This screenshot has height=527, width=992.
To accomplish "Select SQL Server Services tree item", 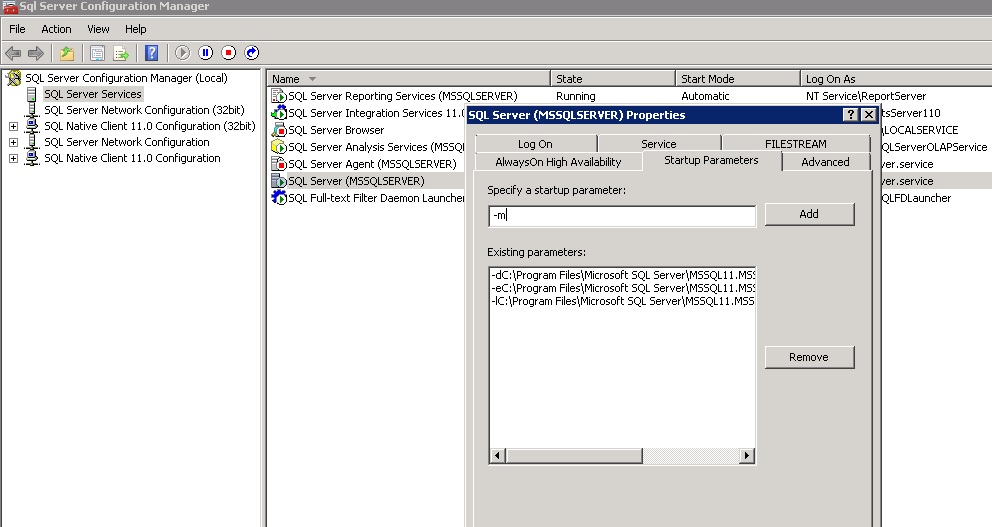I will [93, 94].
